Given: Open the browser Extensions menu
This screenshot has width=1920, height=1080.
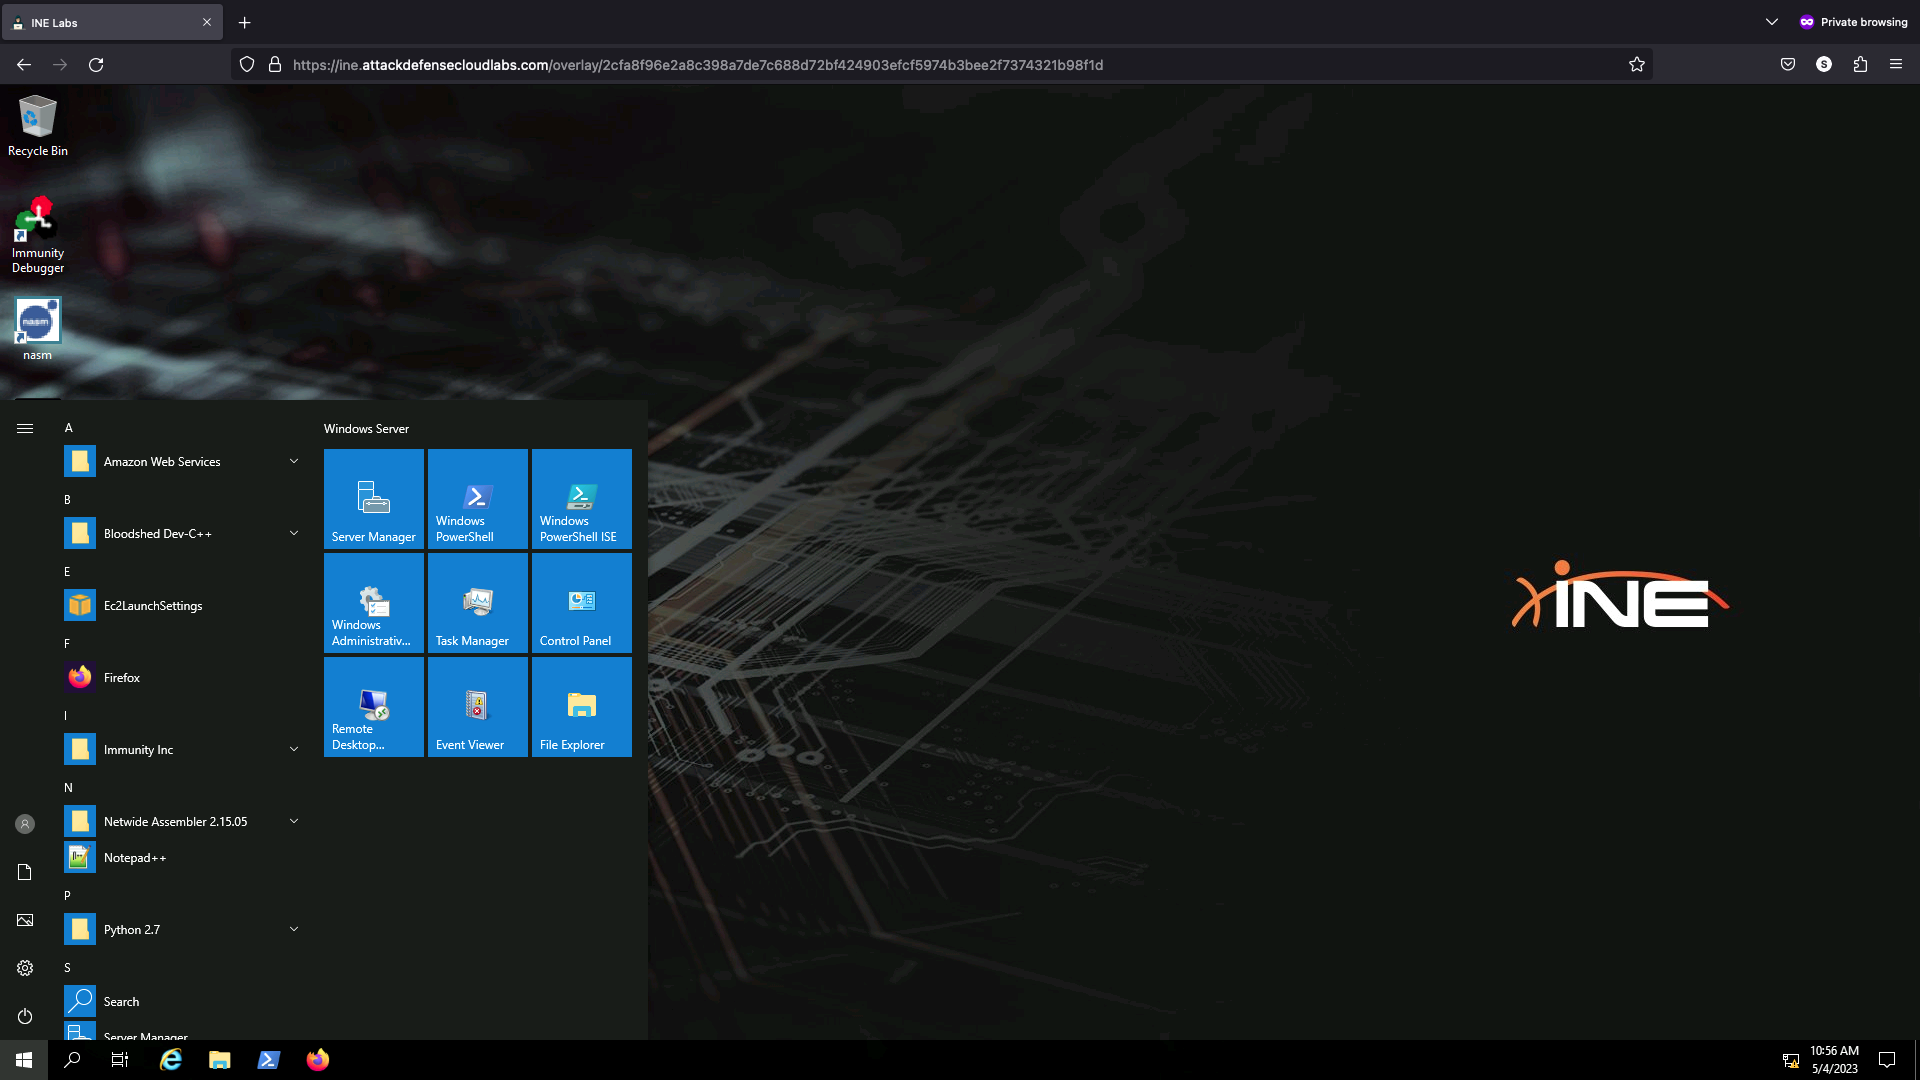Looking at the screenshot, I should (1860, 65).
